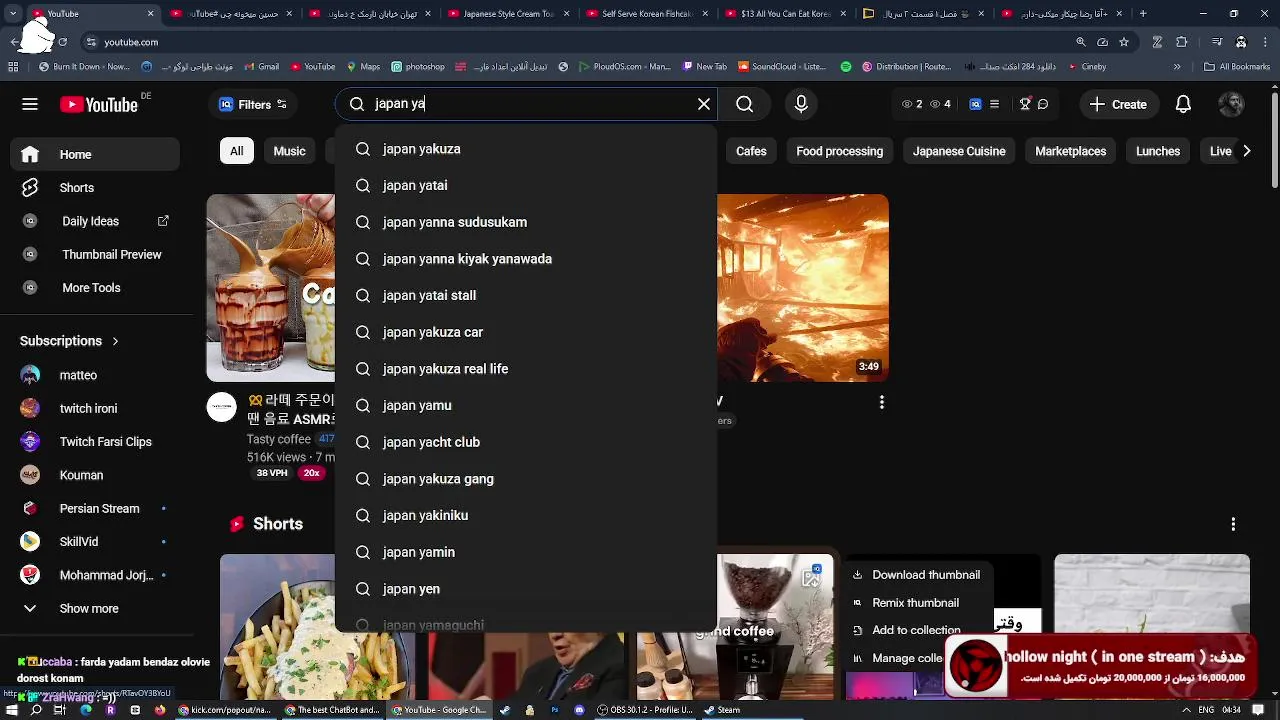Select the Lunches chip
This screenshot has height=720, width=1280.
point(1158,151)
